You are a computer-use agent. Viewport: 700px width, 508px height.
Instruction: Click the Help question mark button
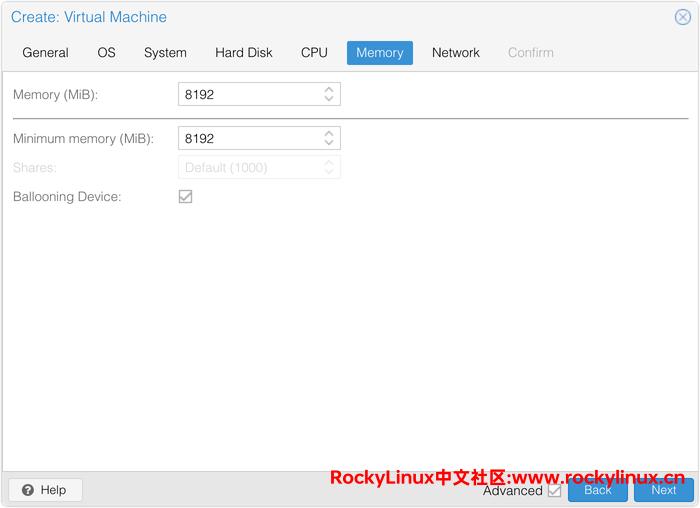pyautogui.click(x=45, y=490)
